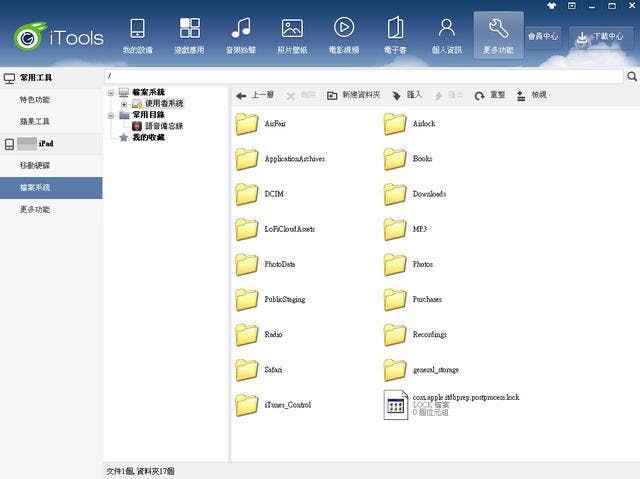
Task: Select 語音備忘錄 in the tree
Action: [x=163, y=126]
